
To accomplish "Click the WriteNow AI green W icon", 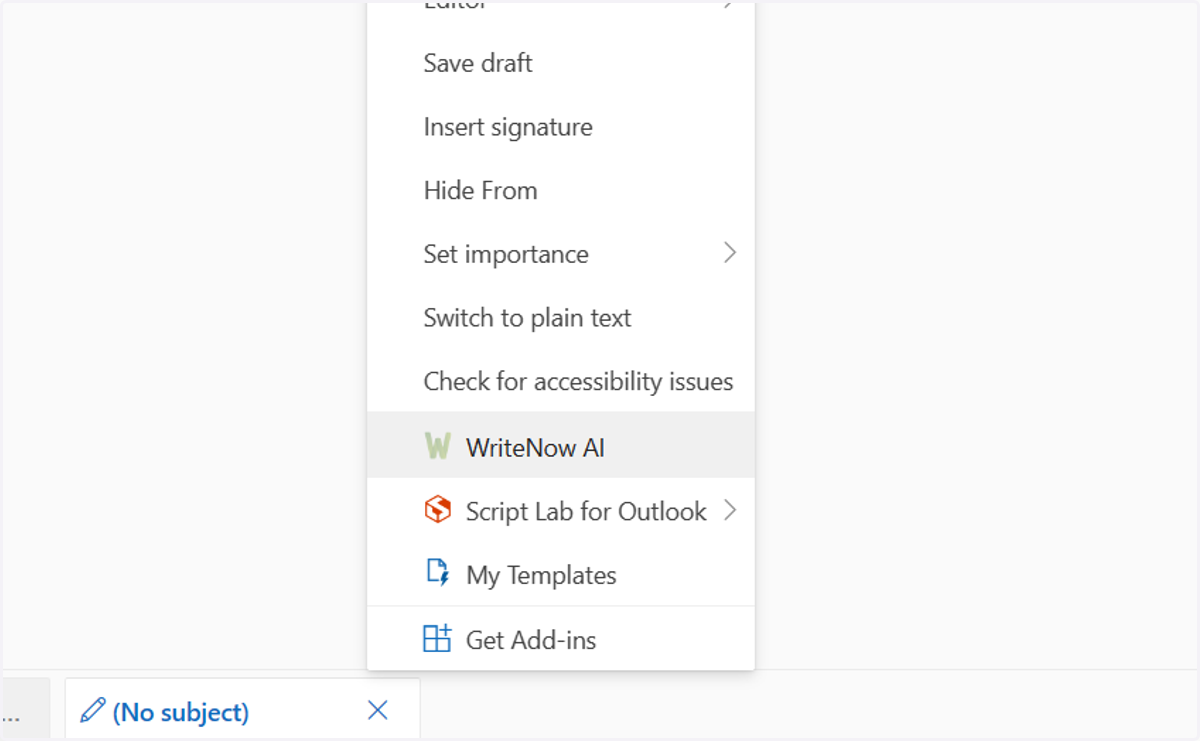I will [437, 446].
